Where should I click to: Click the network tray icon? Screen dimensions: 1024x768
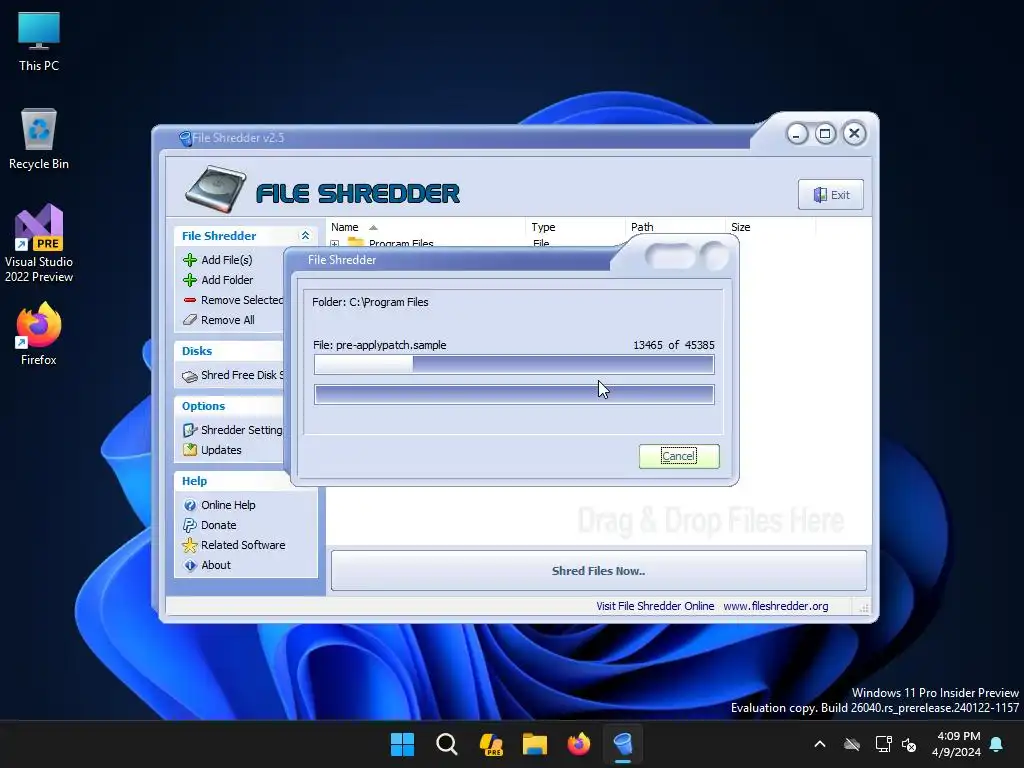click(883, 744)
